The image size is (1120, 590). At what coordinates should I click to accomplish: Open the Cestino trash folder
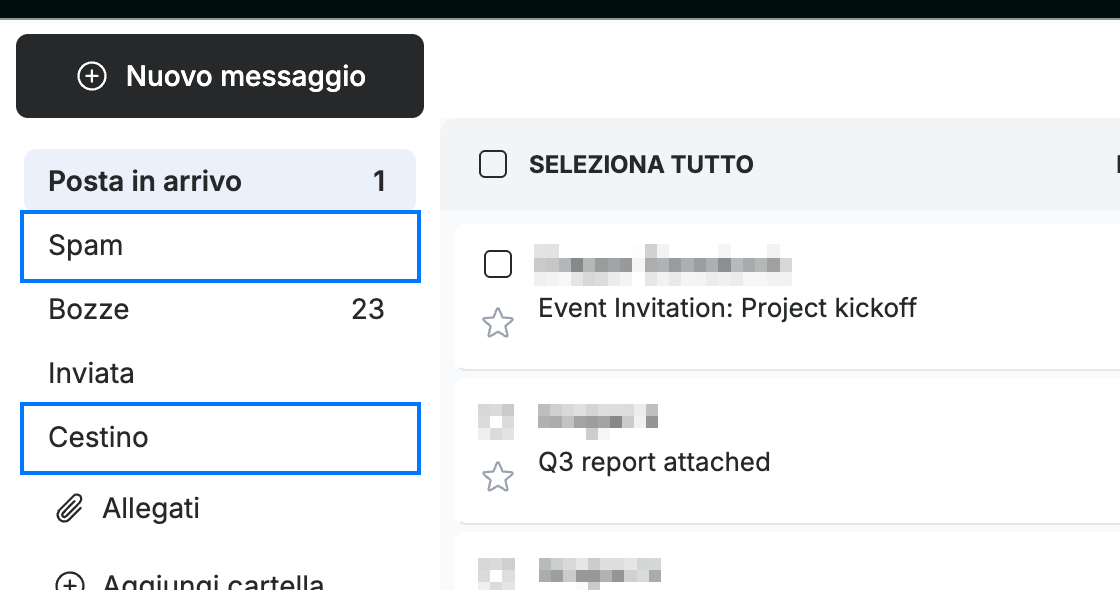pos(220,438)
